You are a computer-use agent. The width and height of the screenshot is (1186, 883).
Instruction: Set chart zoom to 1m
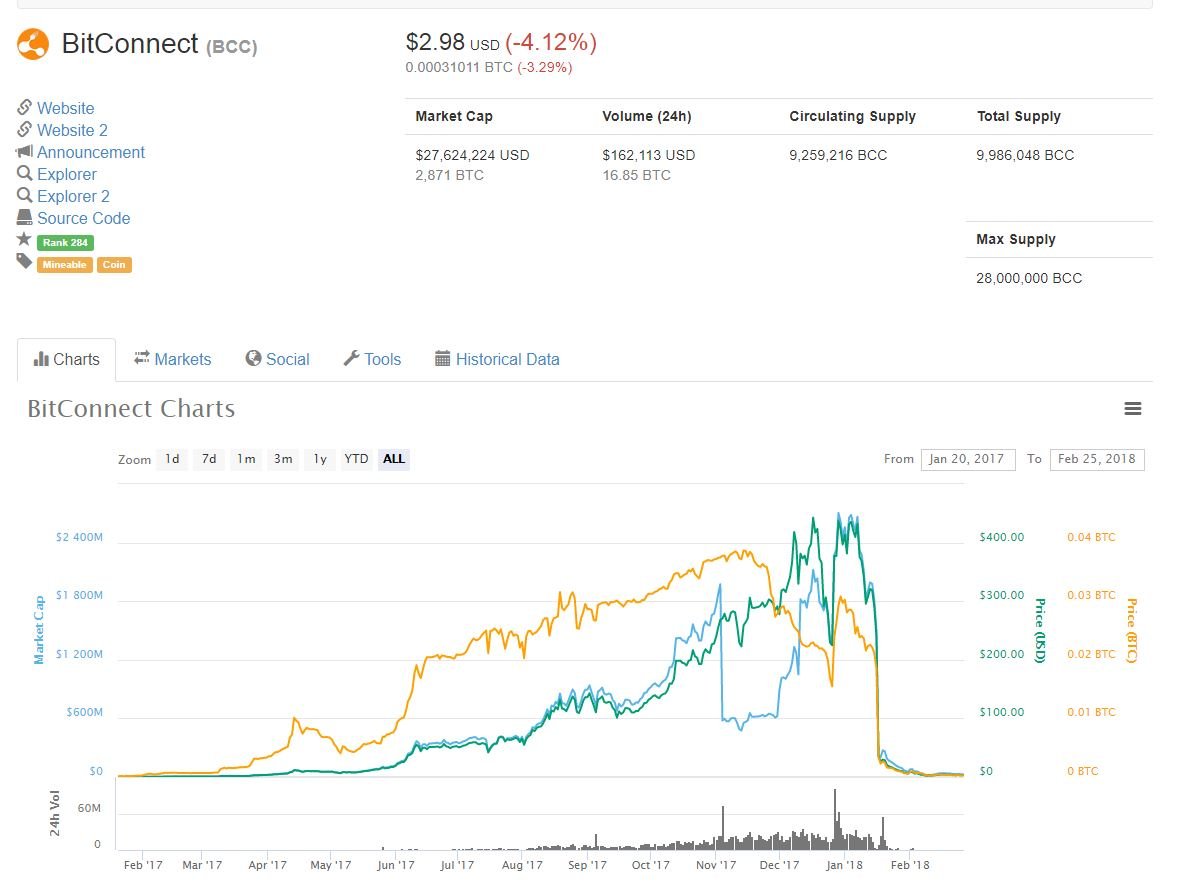pos(246,459)
